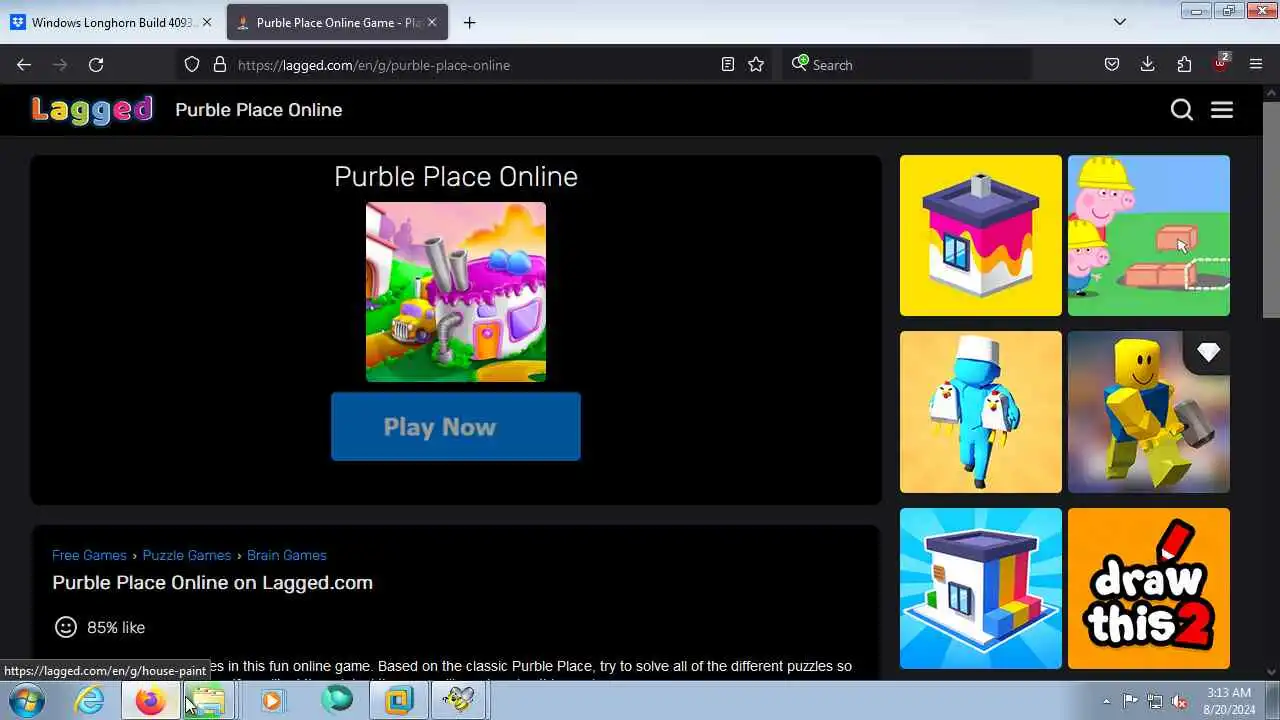The width and height of the screenshot is (1280, 720).
Task: Expand the list all tabs dropdown
Action: (1120, 22)
